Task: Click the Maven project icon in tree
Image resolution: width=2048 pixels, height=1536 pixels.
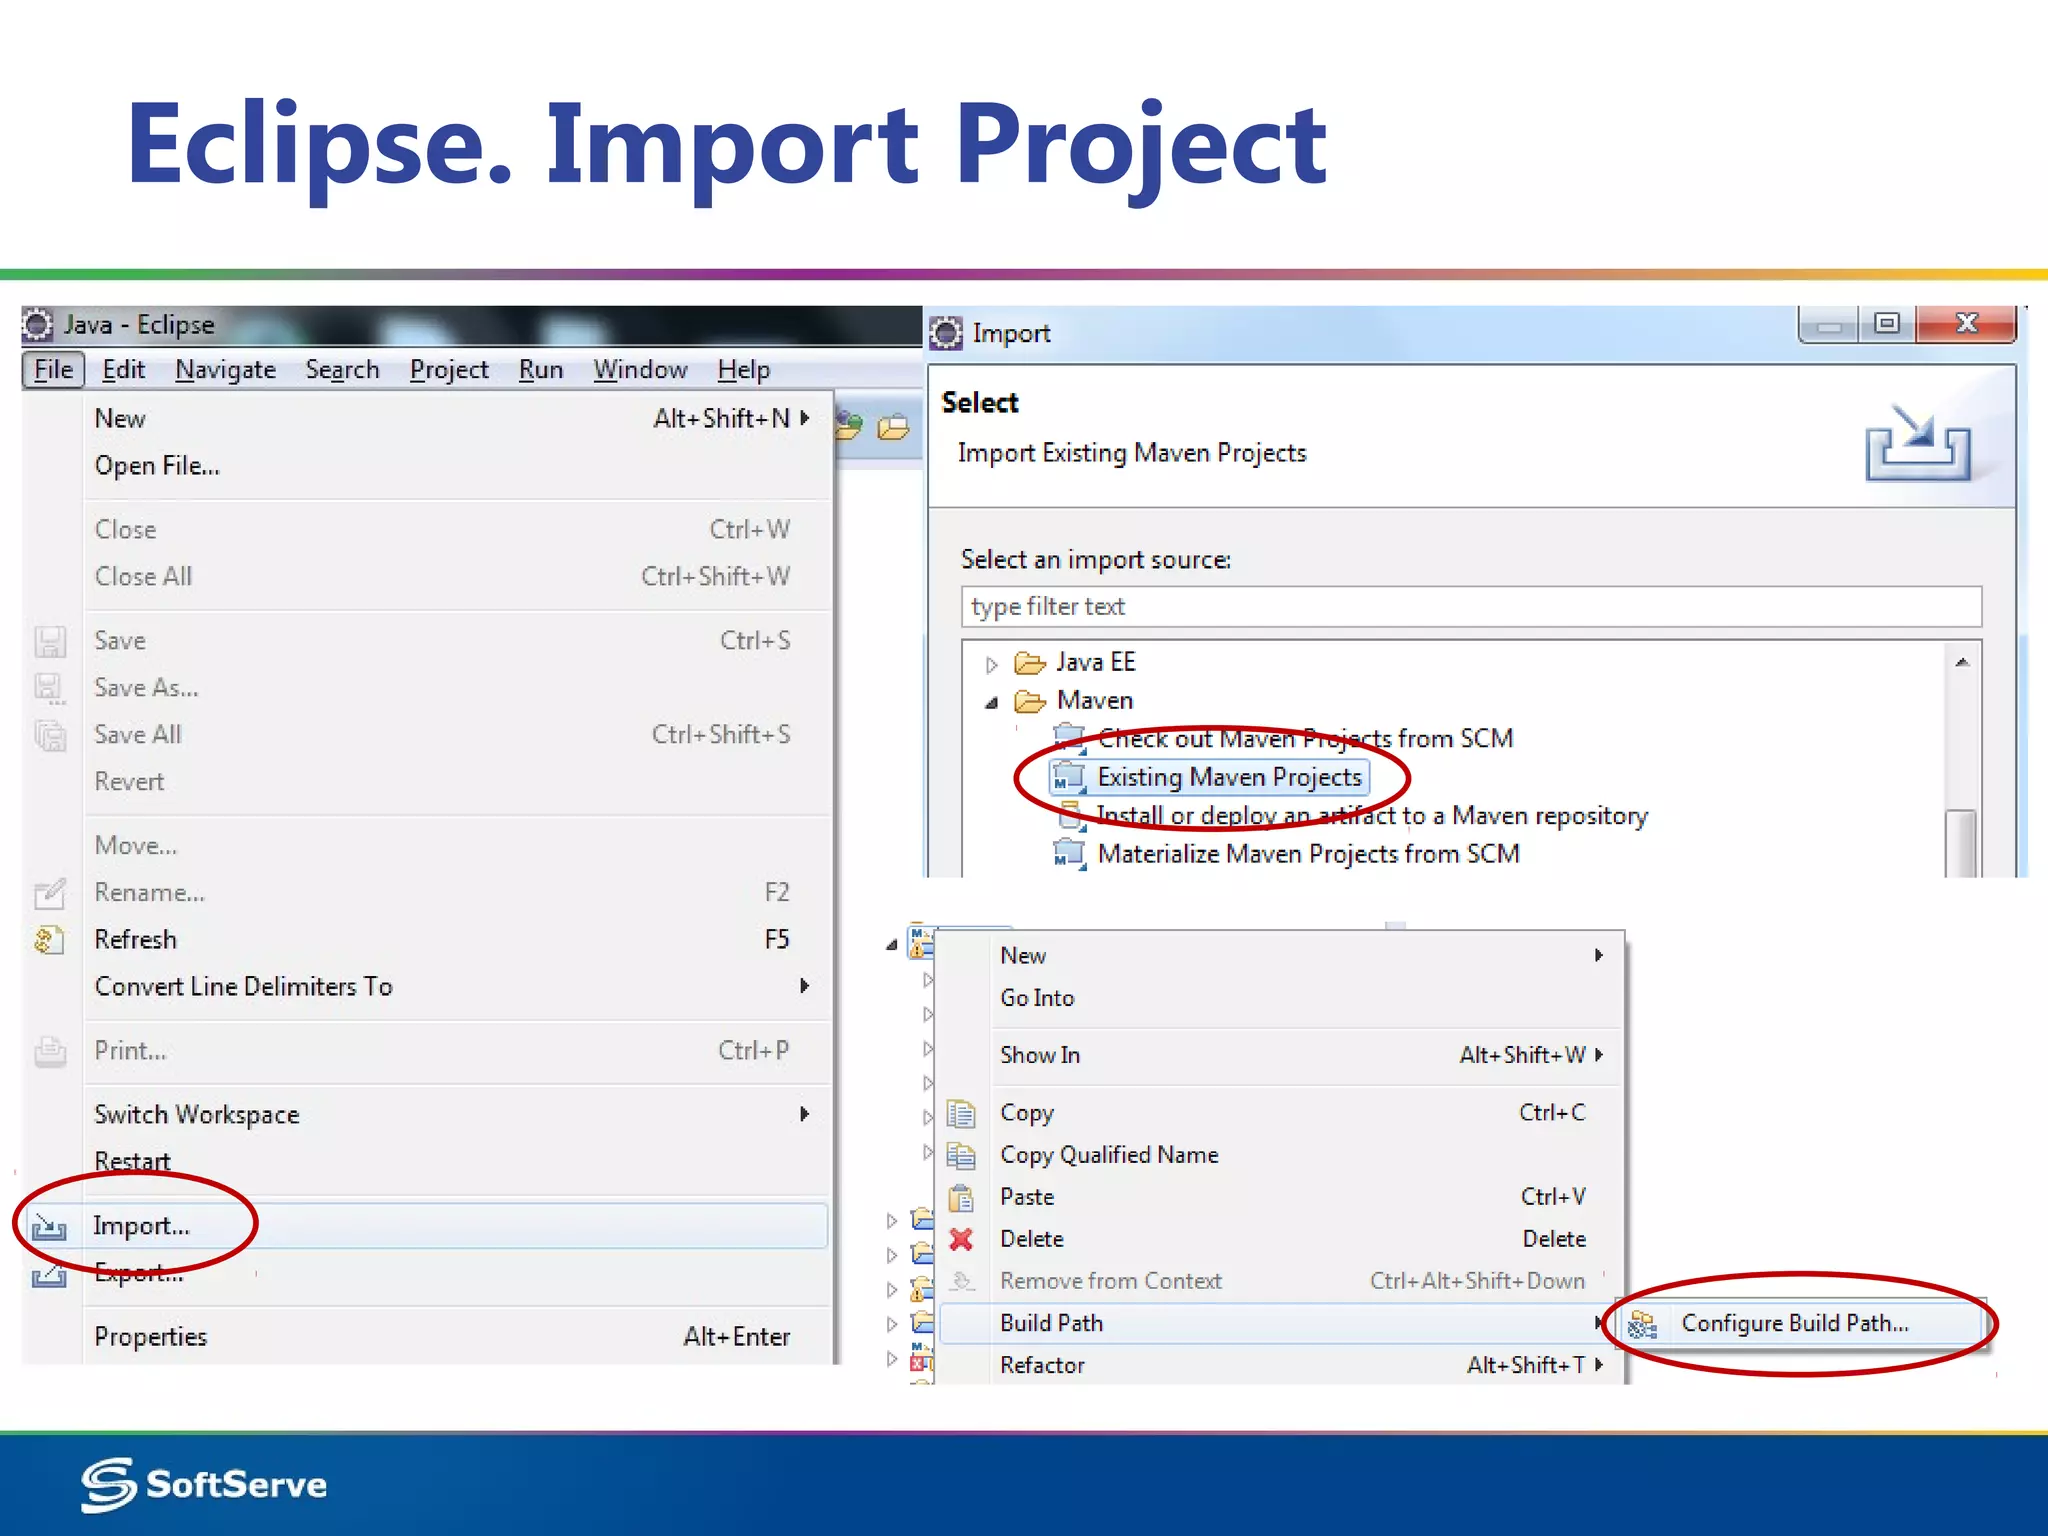Action: [x=921, y=942]
